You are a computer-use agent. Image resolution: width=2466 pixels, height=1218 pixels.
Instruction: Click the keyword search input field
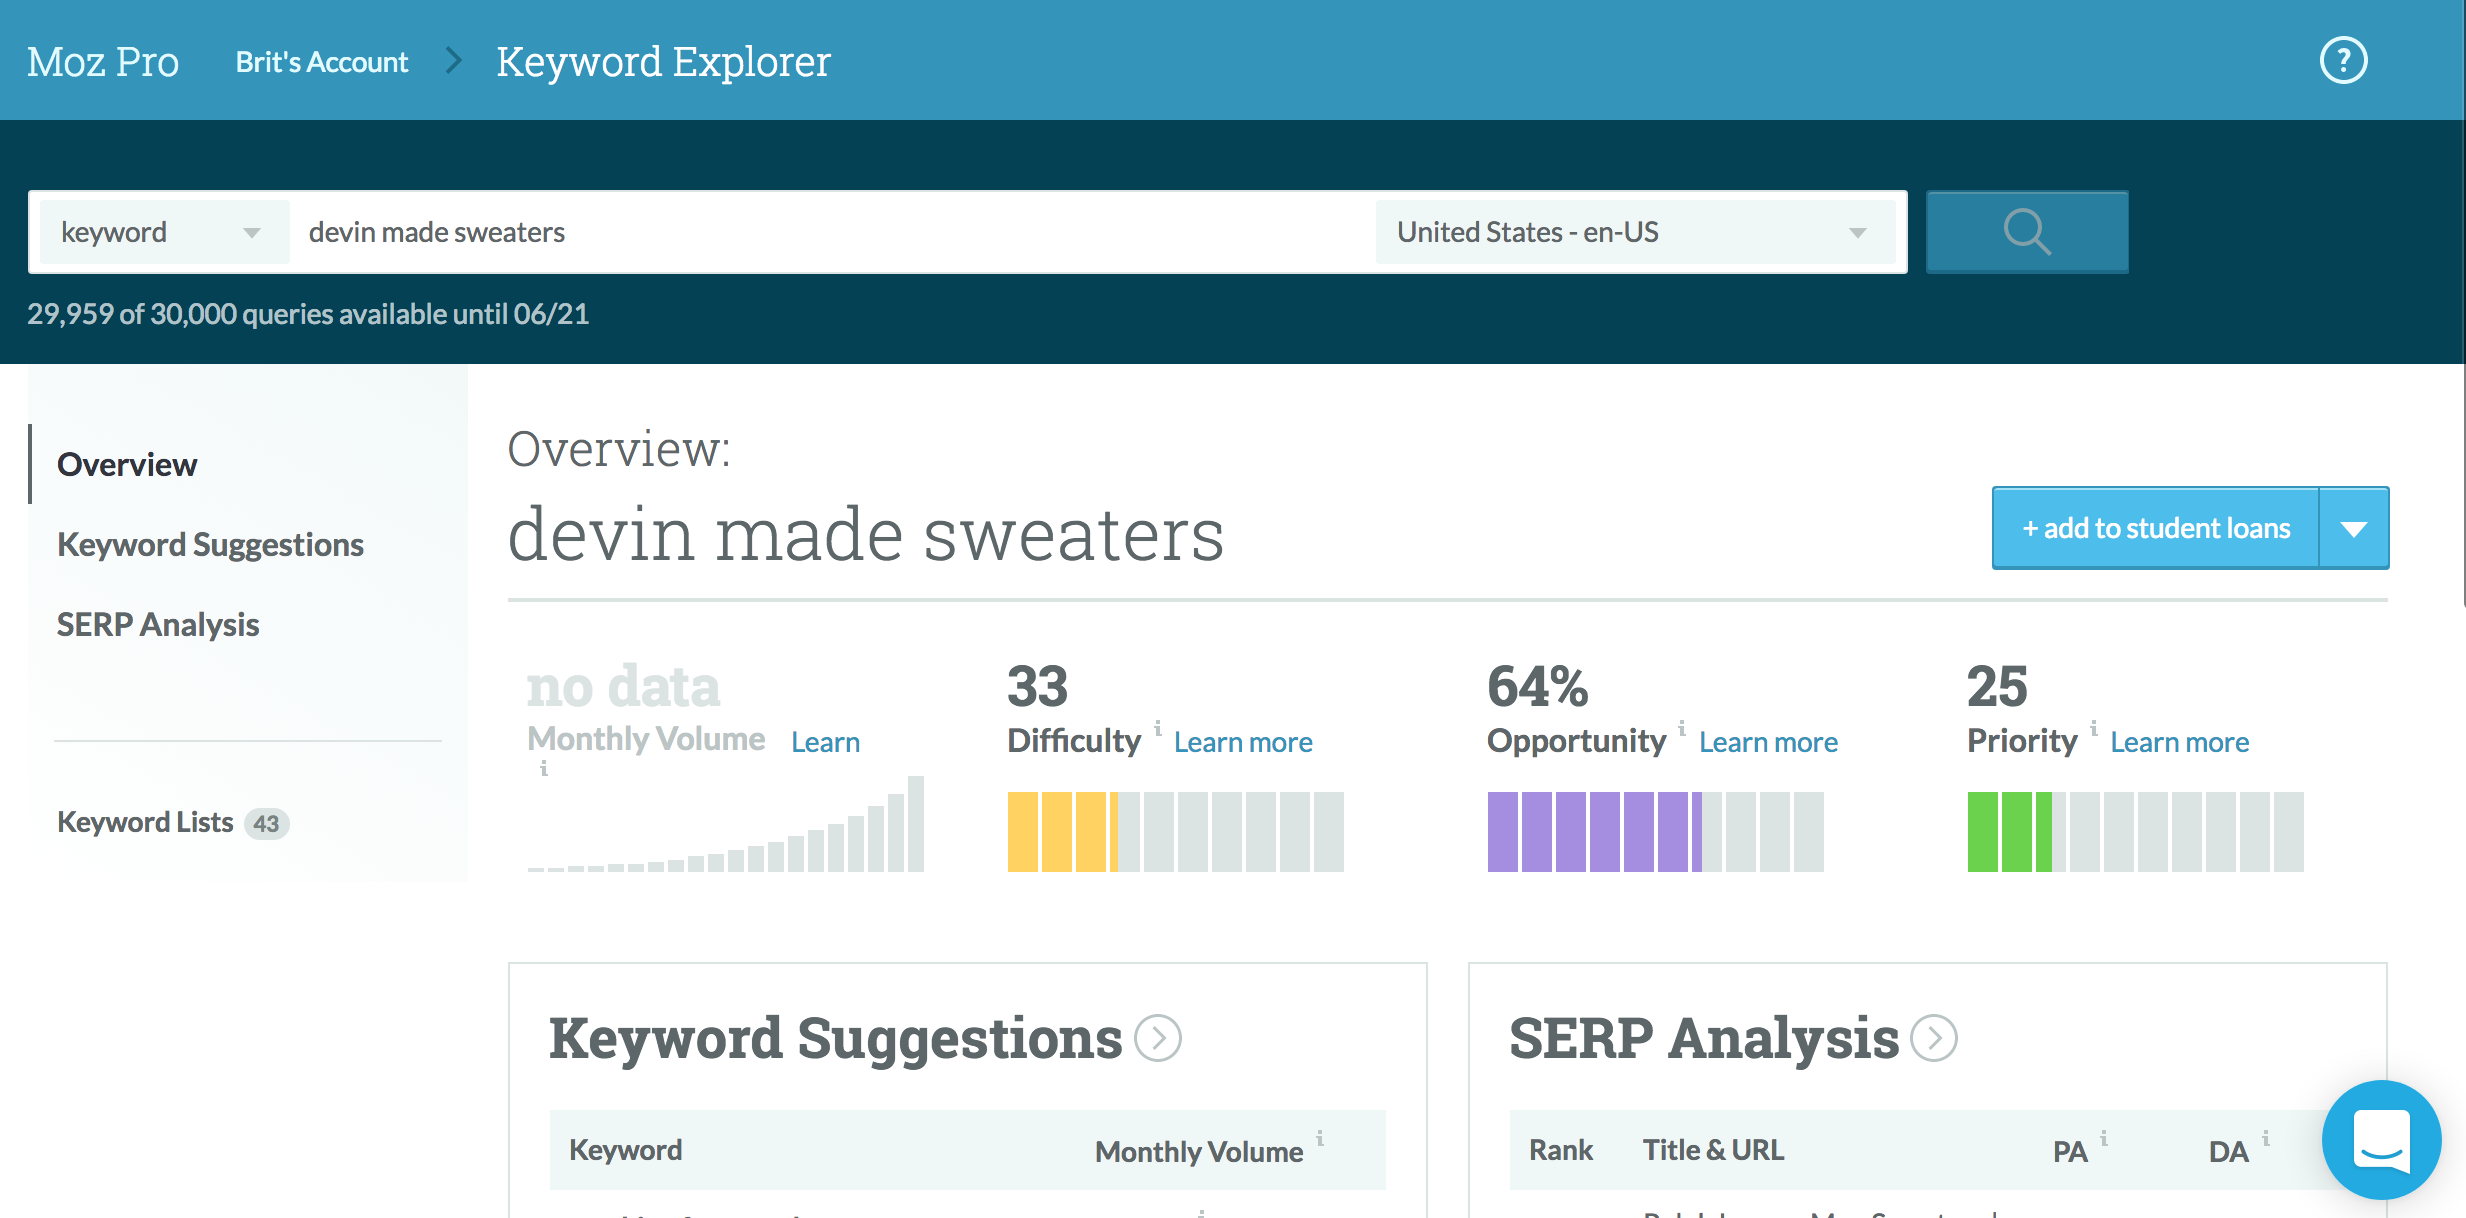832,231
